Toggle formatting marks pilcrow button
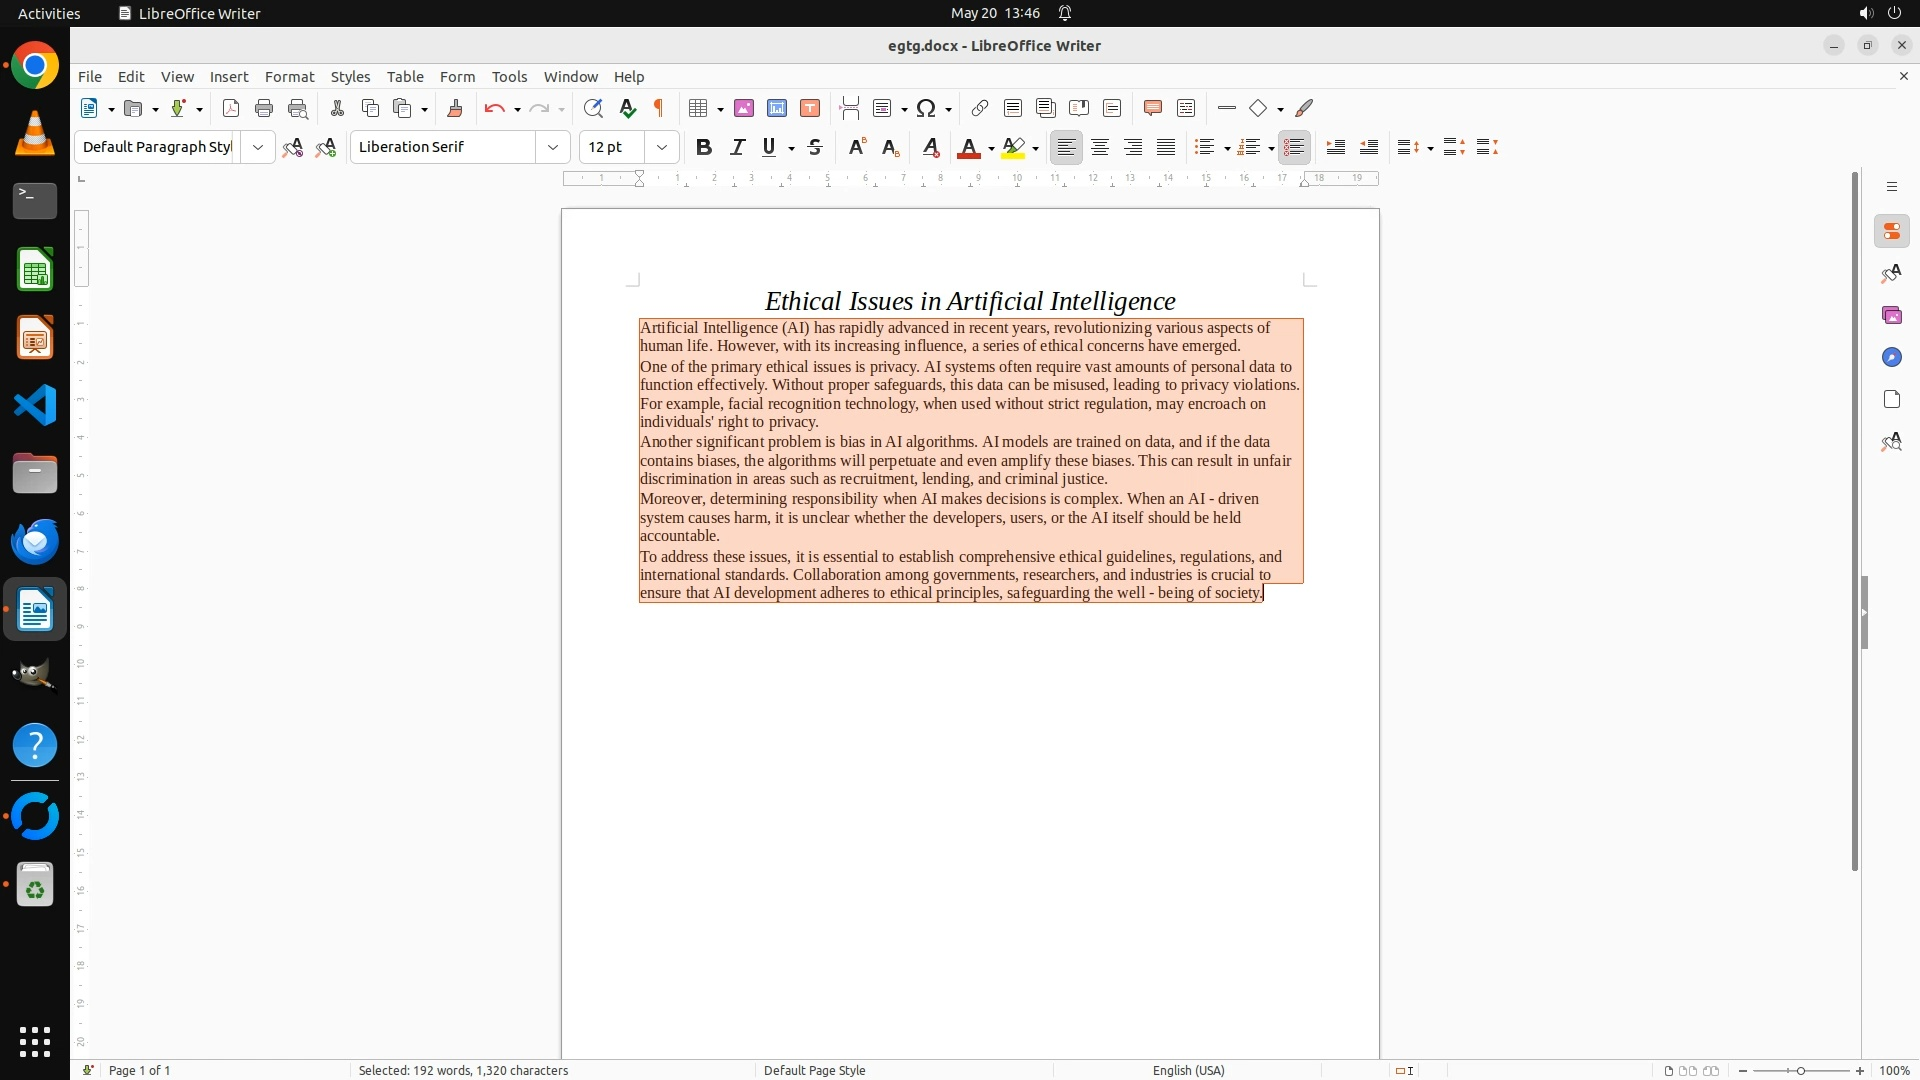 [659, 109]
